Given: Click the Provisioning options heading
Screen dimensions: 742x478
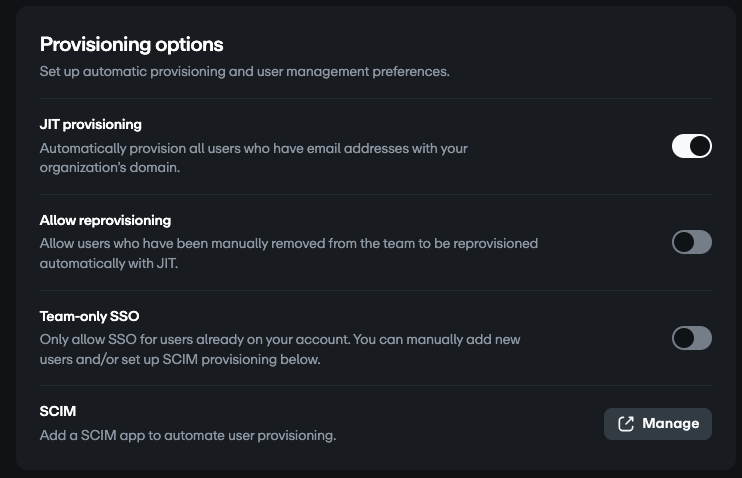Looking at the screenshot, I should (131, 44).
